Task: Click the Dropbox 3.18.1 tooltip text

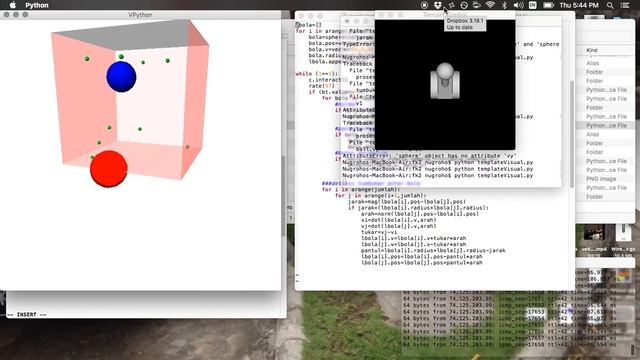Action: 464,20
